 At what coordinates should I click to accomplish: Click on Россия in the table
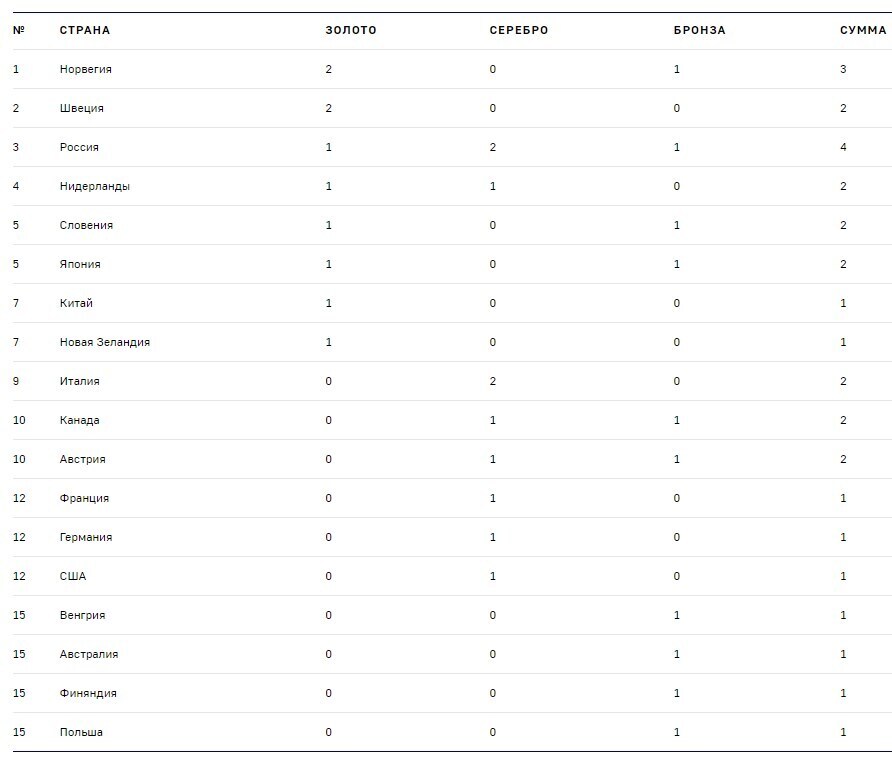click(x=80, y=147)
